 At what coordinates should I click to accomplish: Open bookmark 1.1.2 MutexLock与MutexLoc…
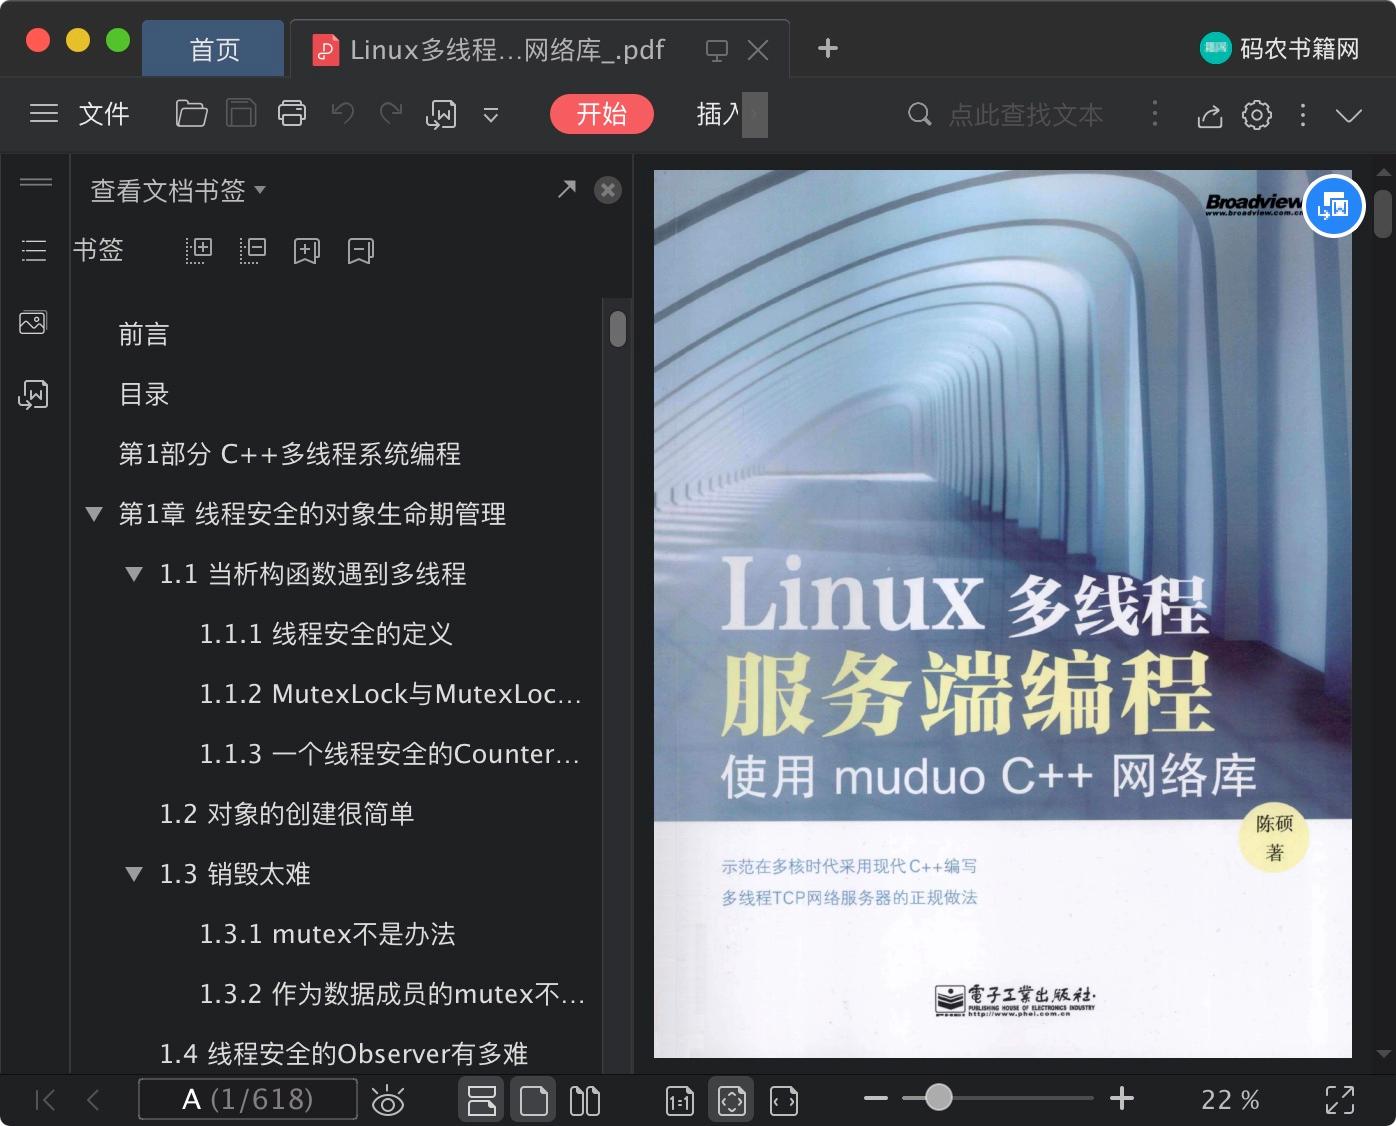(390, 694)
